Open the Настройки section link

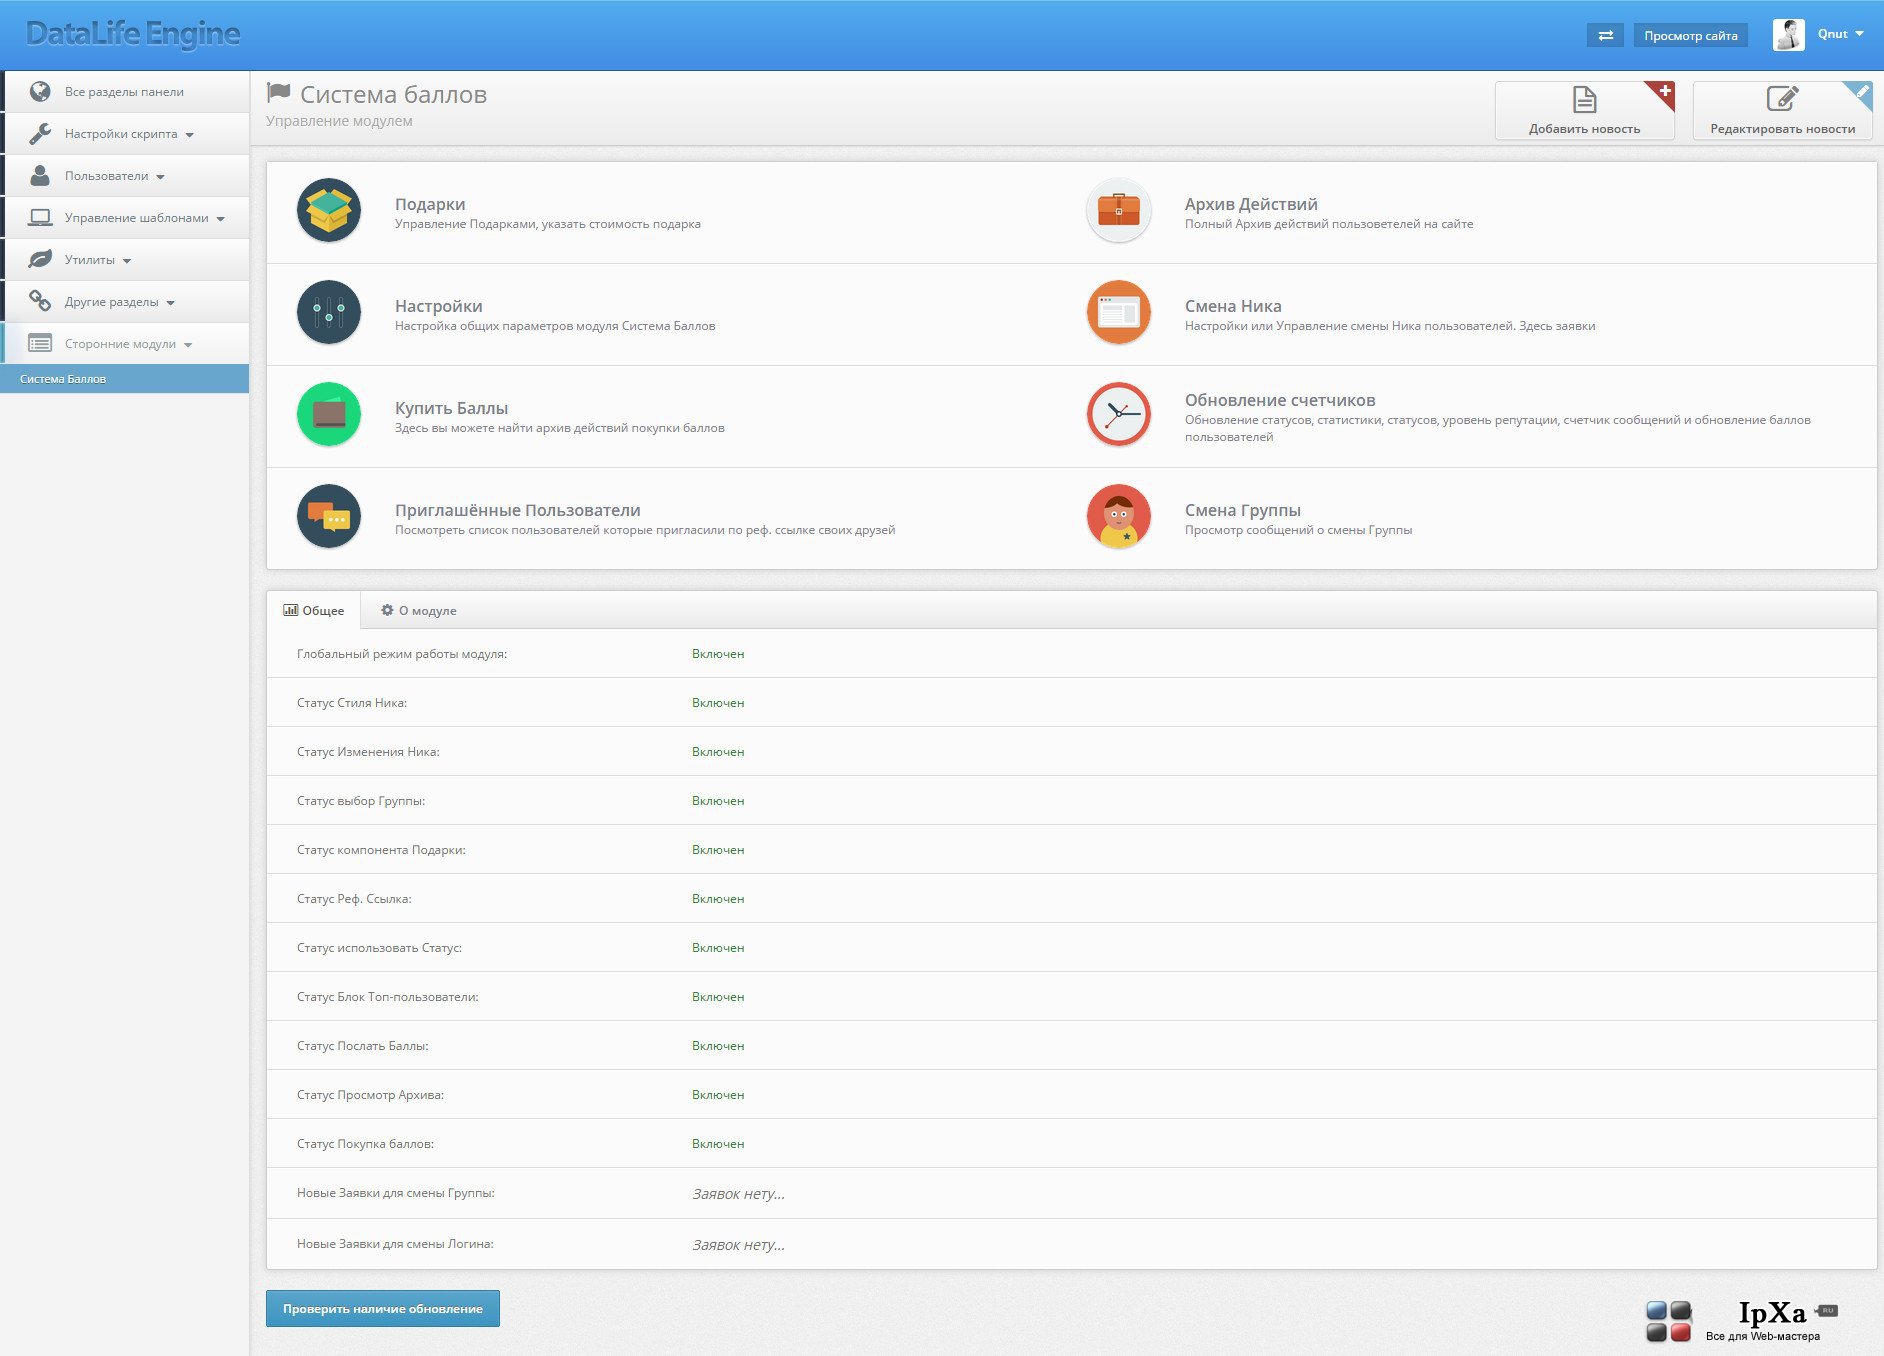pos(438,306)
